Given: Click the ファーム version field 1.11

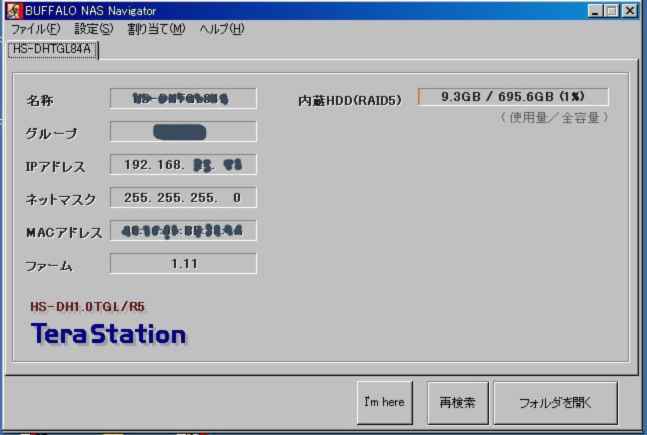Looking at the screenshot, I should 183,264.
